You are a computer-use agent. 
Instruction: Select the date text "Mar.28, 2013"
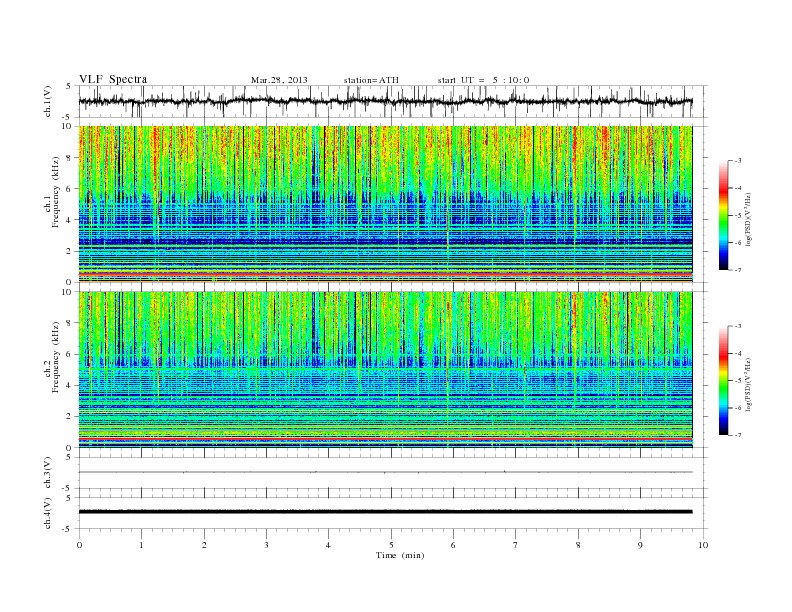pyautogui.click(x=279, y=80)
